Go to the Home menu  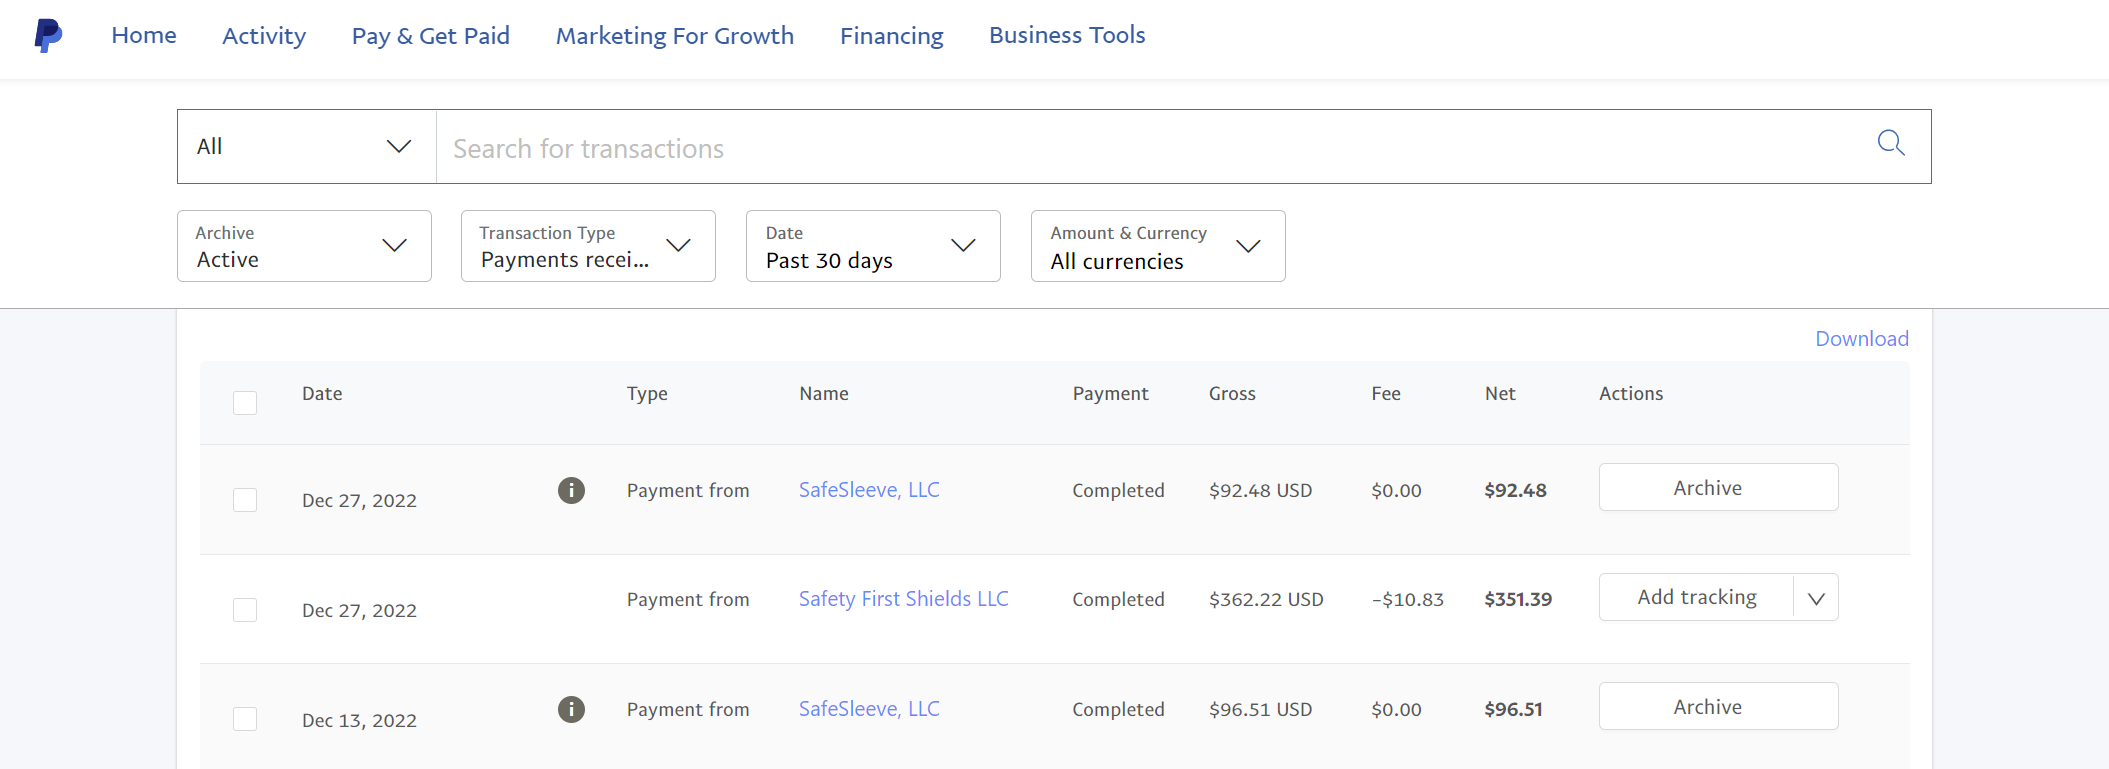[144, 35]
